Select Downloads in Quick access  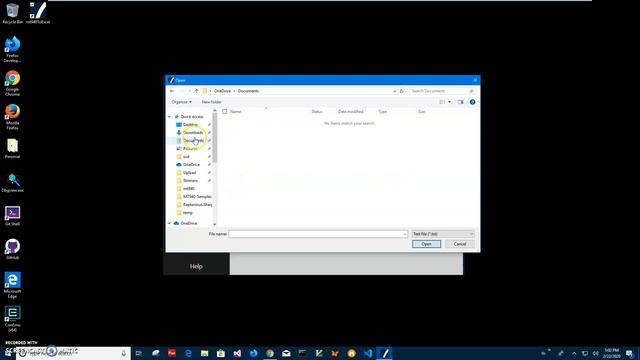pos(193,133)
